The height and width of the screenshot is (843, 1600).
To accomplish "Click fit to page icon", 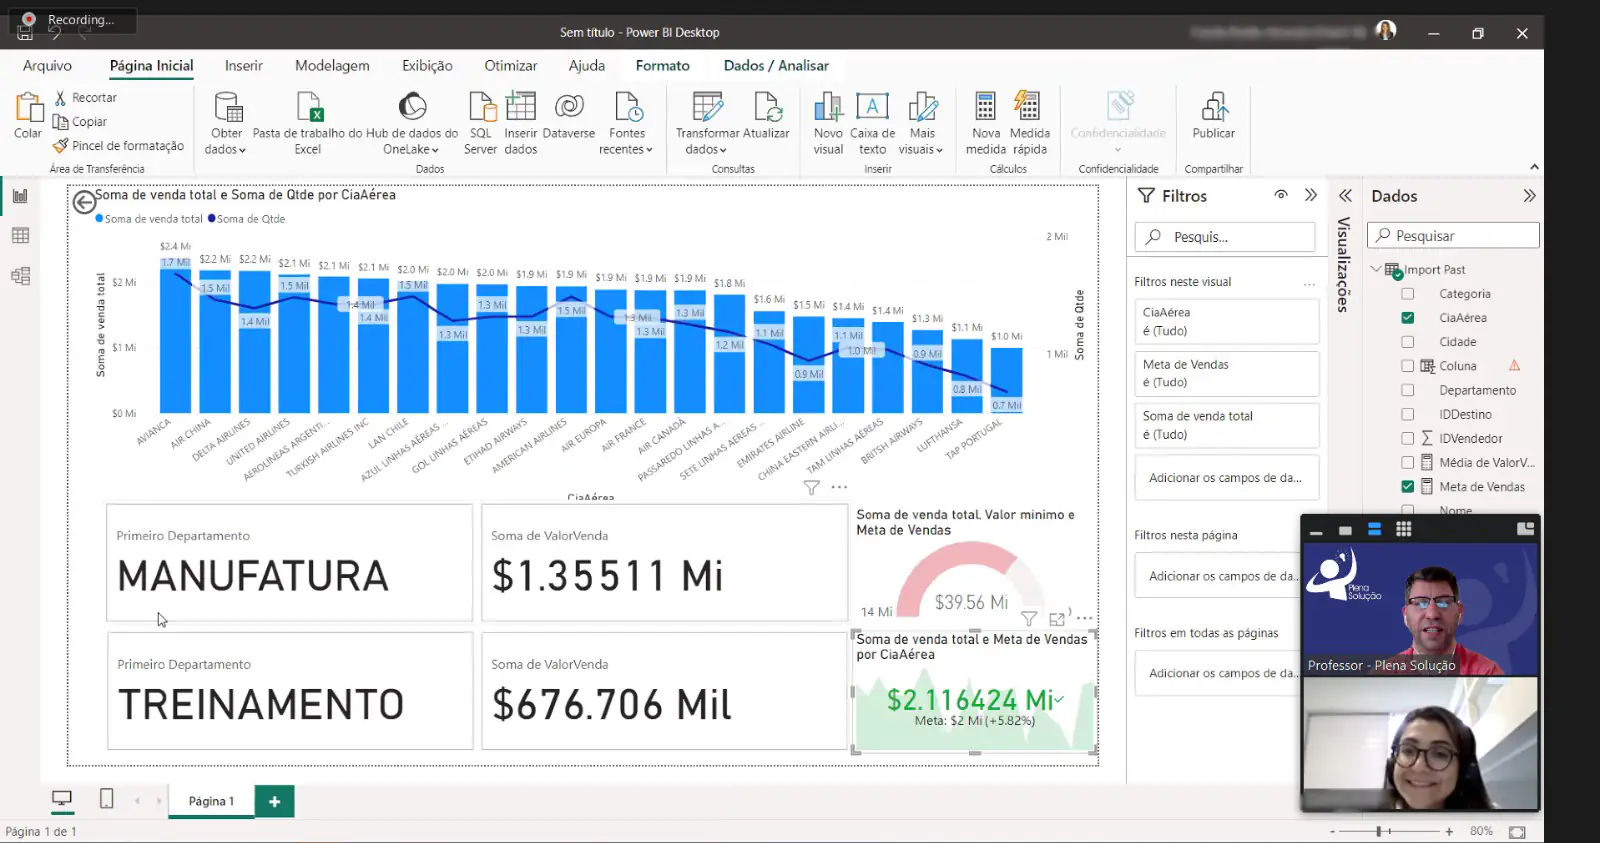I will pos(1517,832).
